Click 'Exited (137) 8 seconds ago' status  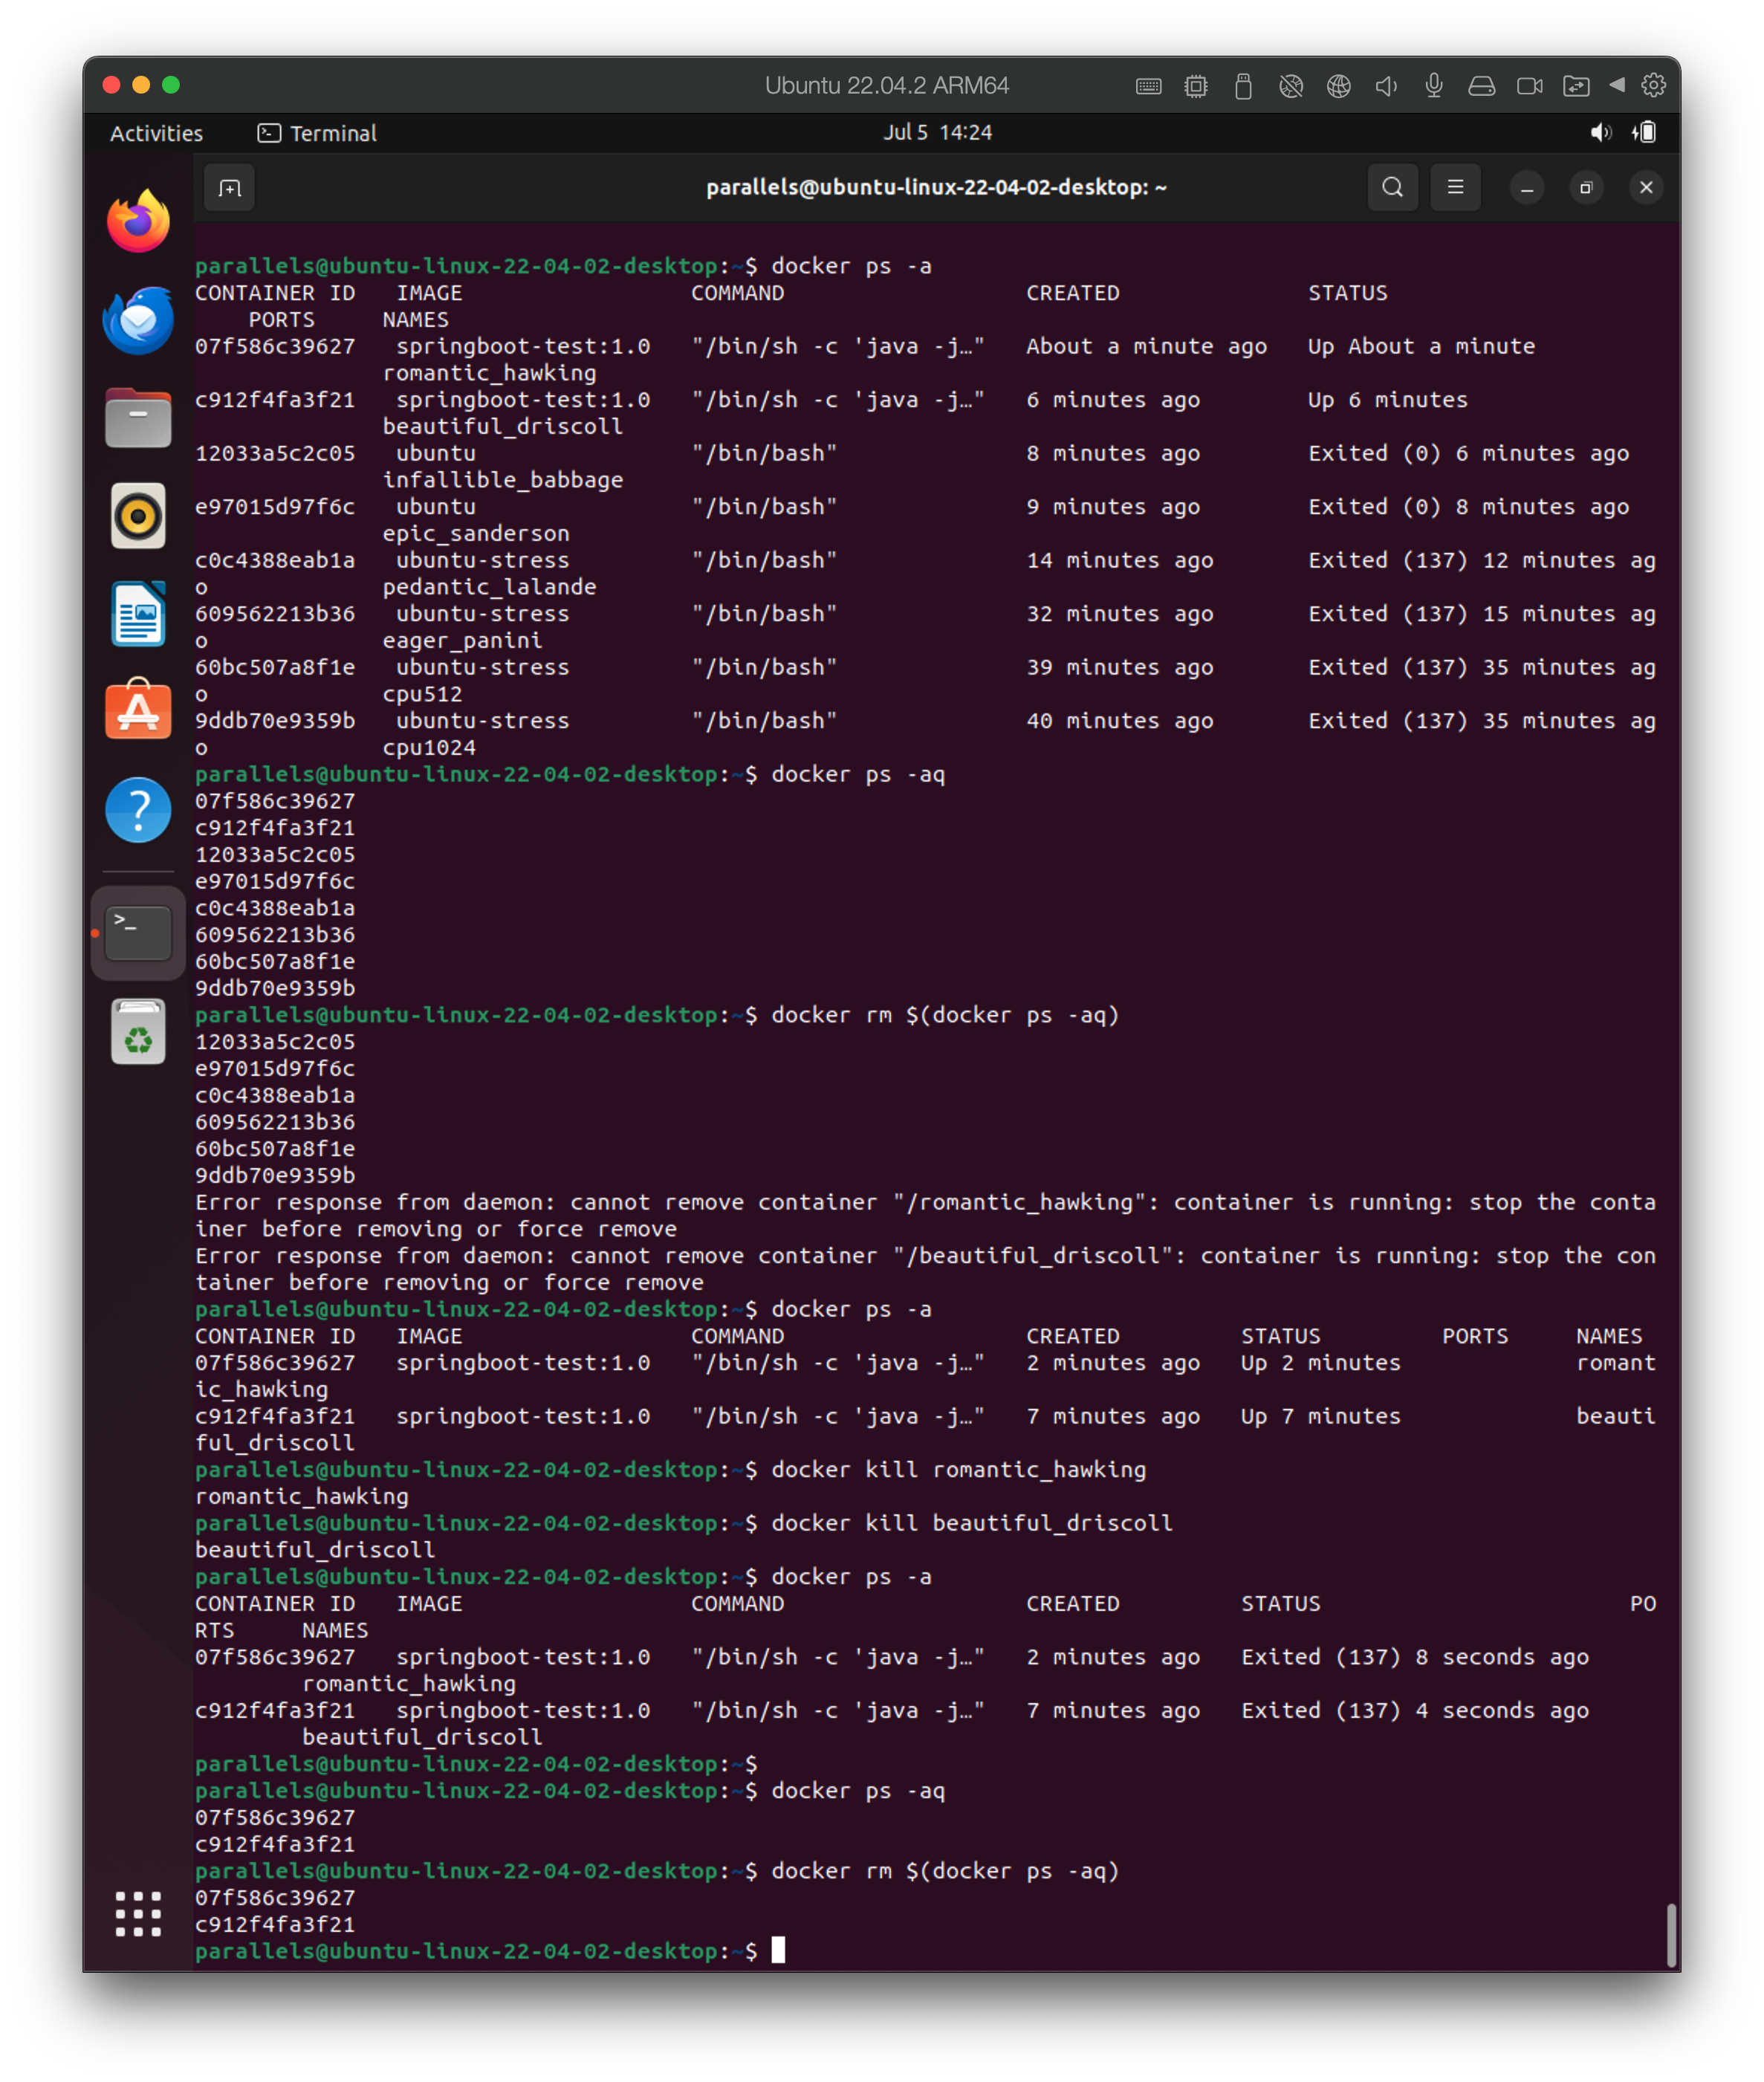pyautogui.click(x=1415, y=1657)
